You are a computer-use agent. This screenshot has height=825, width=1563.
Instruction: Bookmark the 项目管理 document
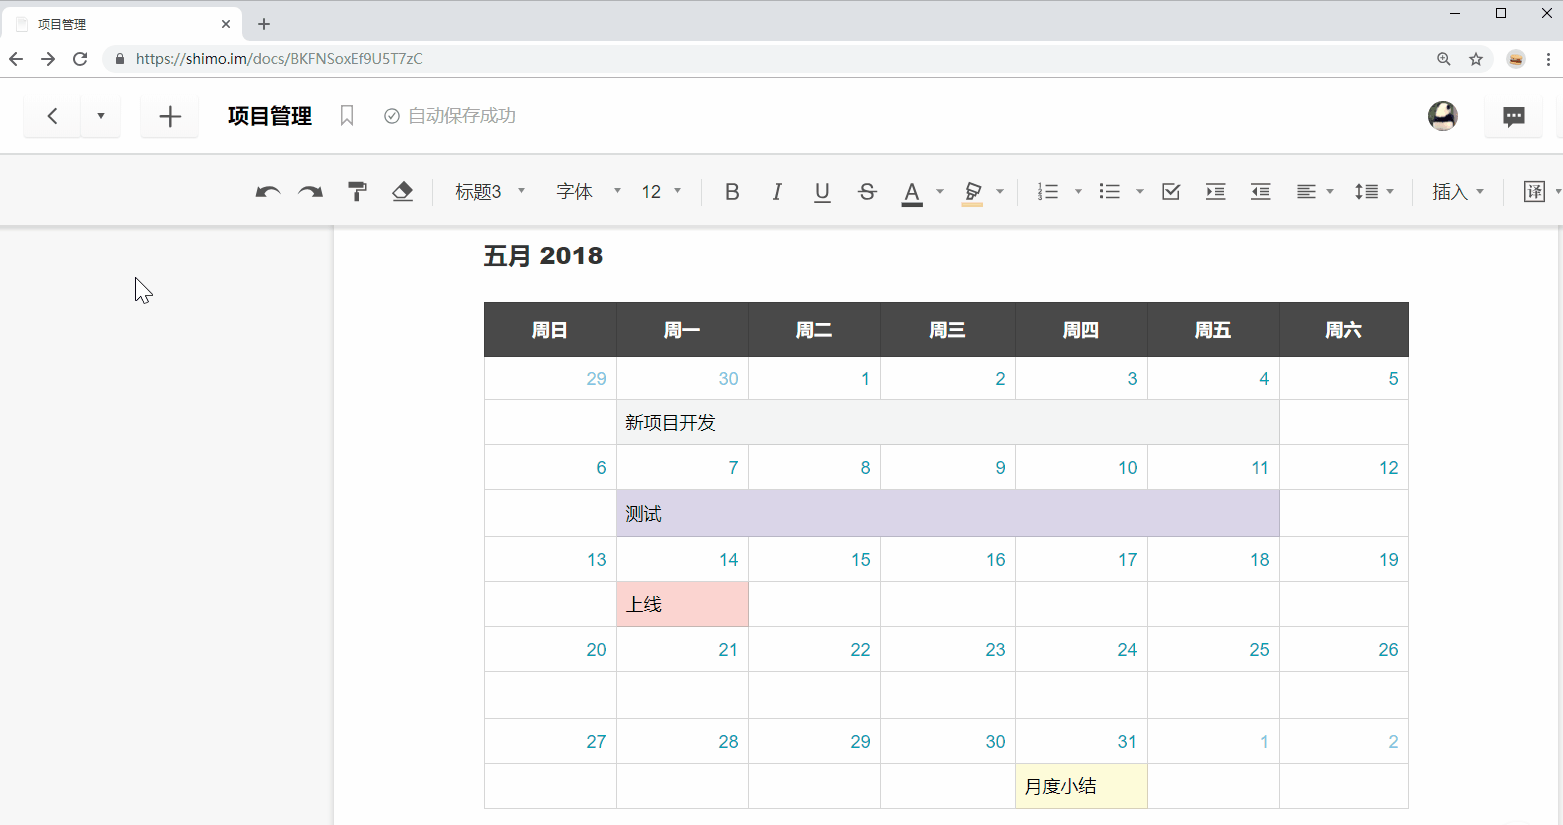[x=347, y=116]
